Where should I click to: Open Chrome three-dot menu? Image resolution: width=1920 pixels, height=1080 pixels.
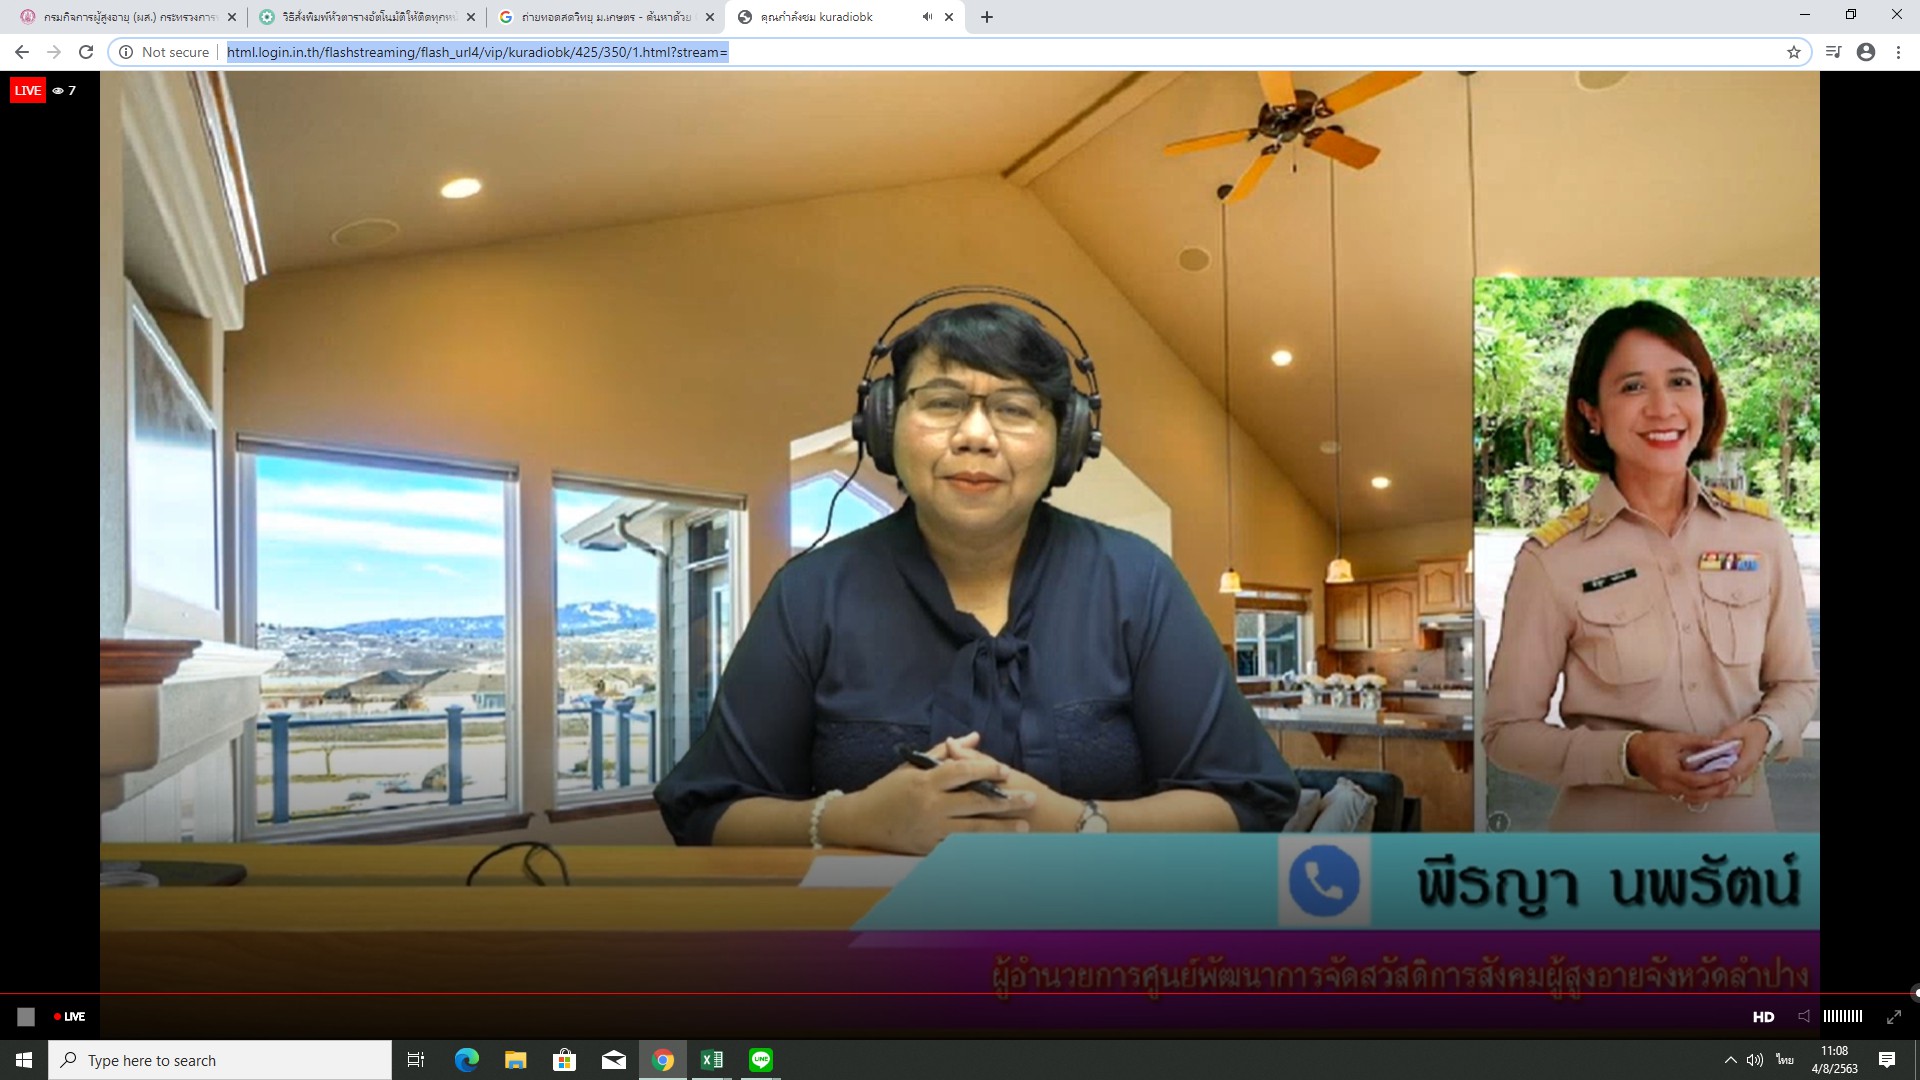pyautogui.click(x=1898, y=52)
